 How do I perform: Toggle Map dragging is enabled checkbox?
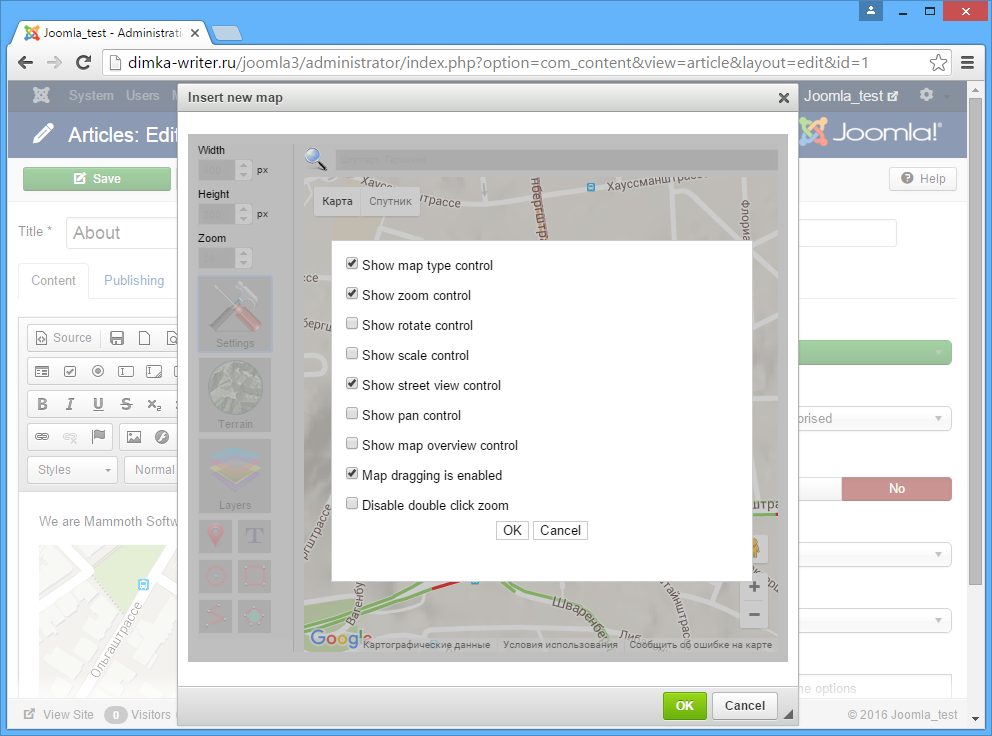(352, 475)
